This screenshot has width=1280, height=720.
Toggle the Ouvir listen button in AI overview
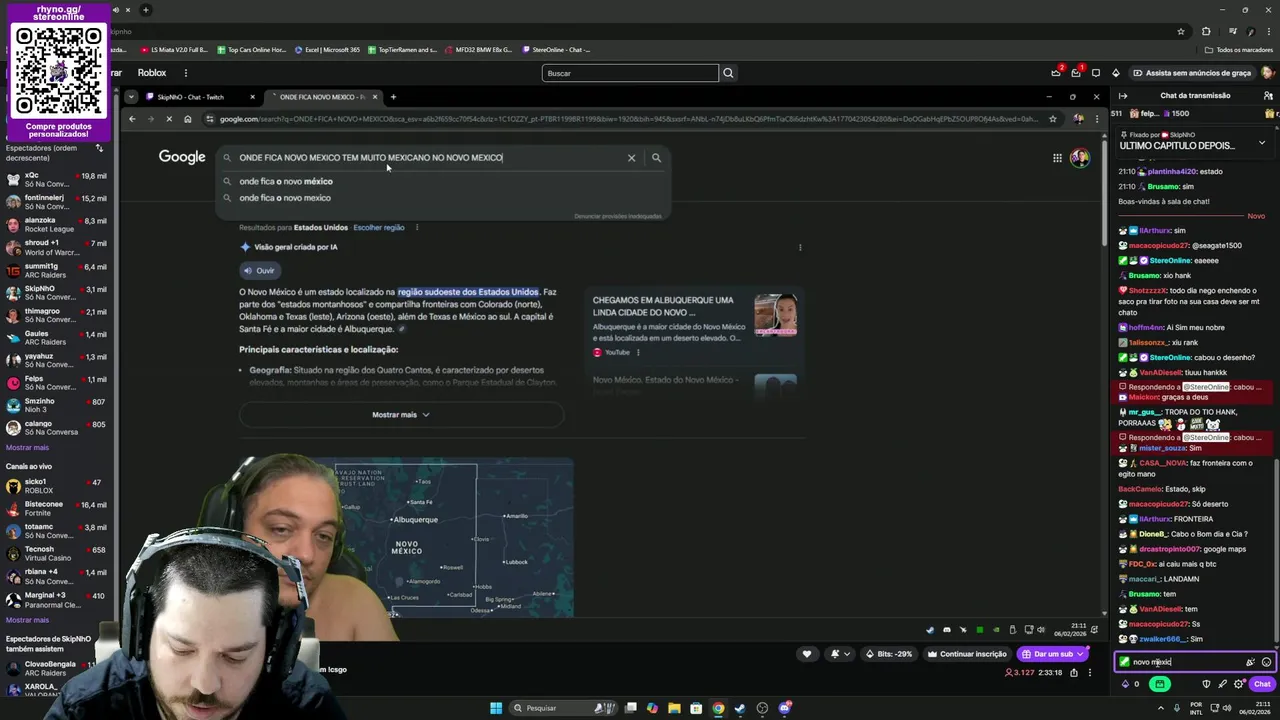tap(258, 270)
